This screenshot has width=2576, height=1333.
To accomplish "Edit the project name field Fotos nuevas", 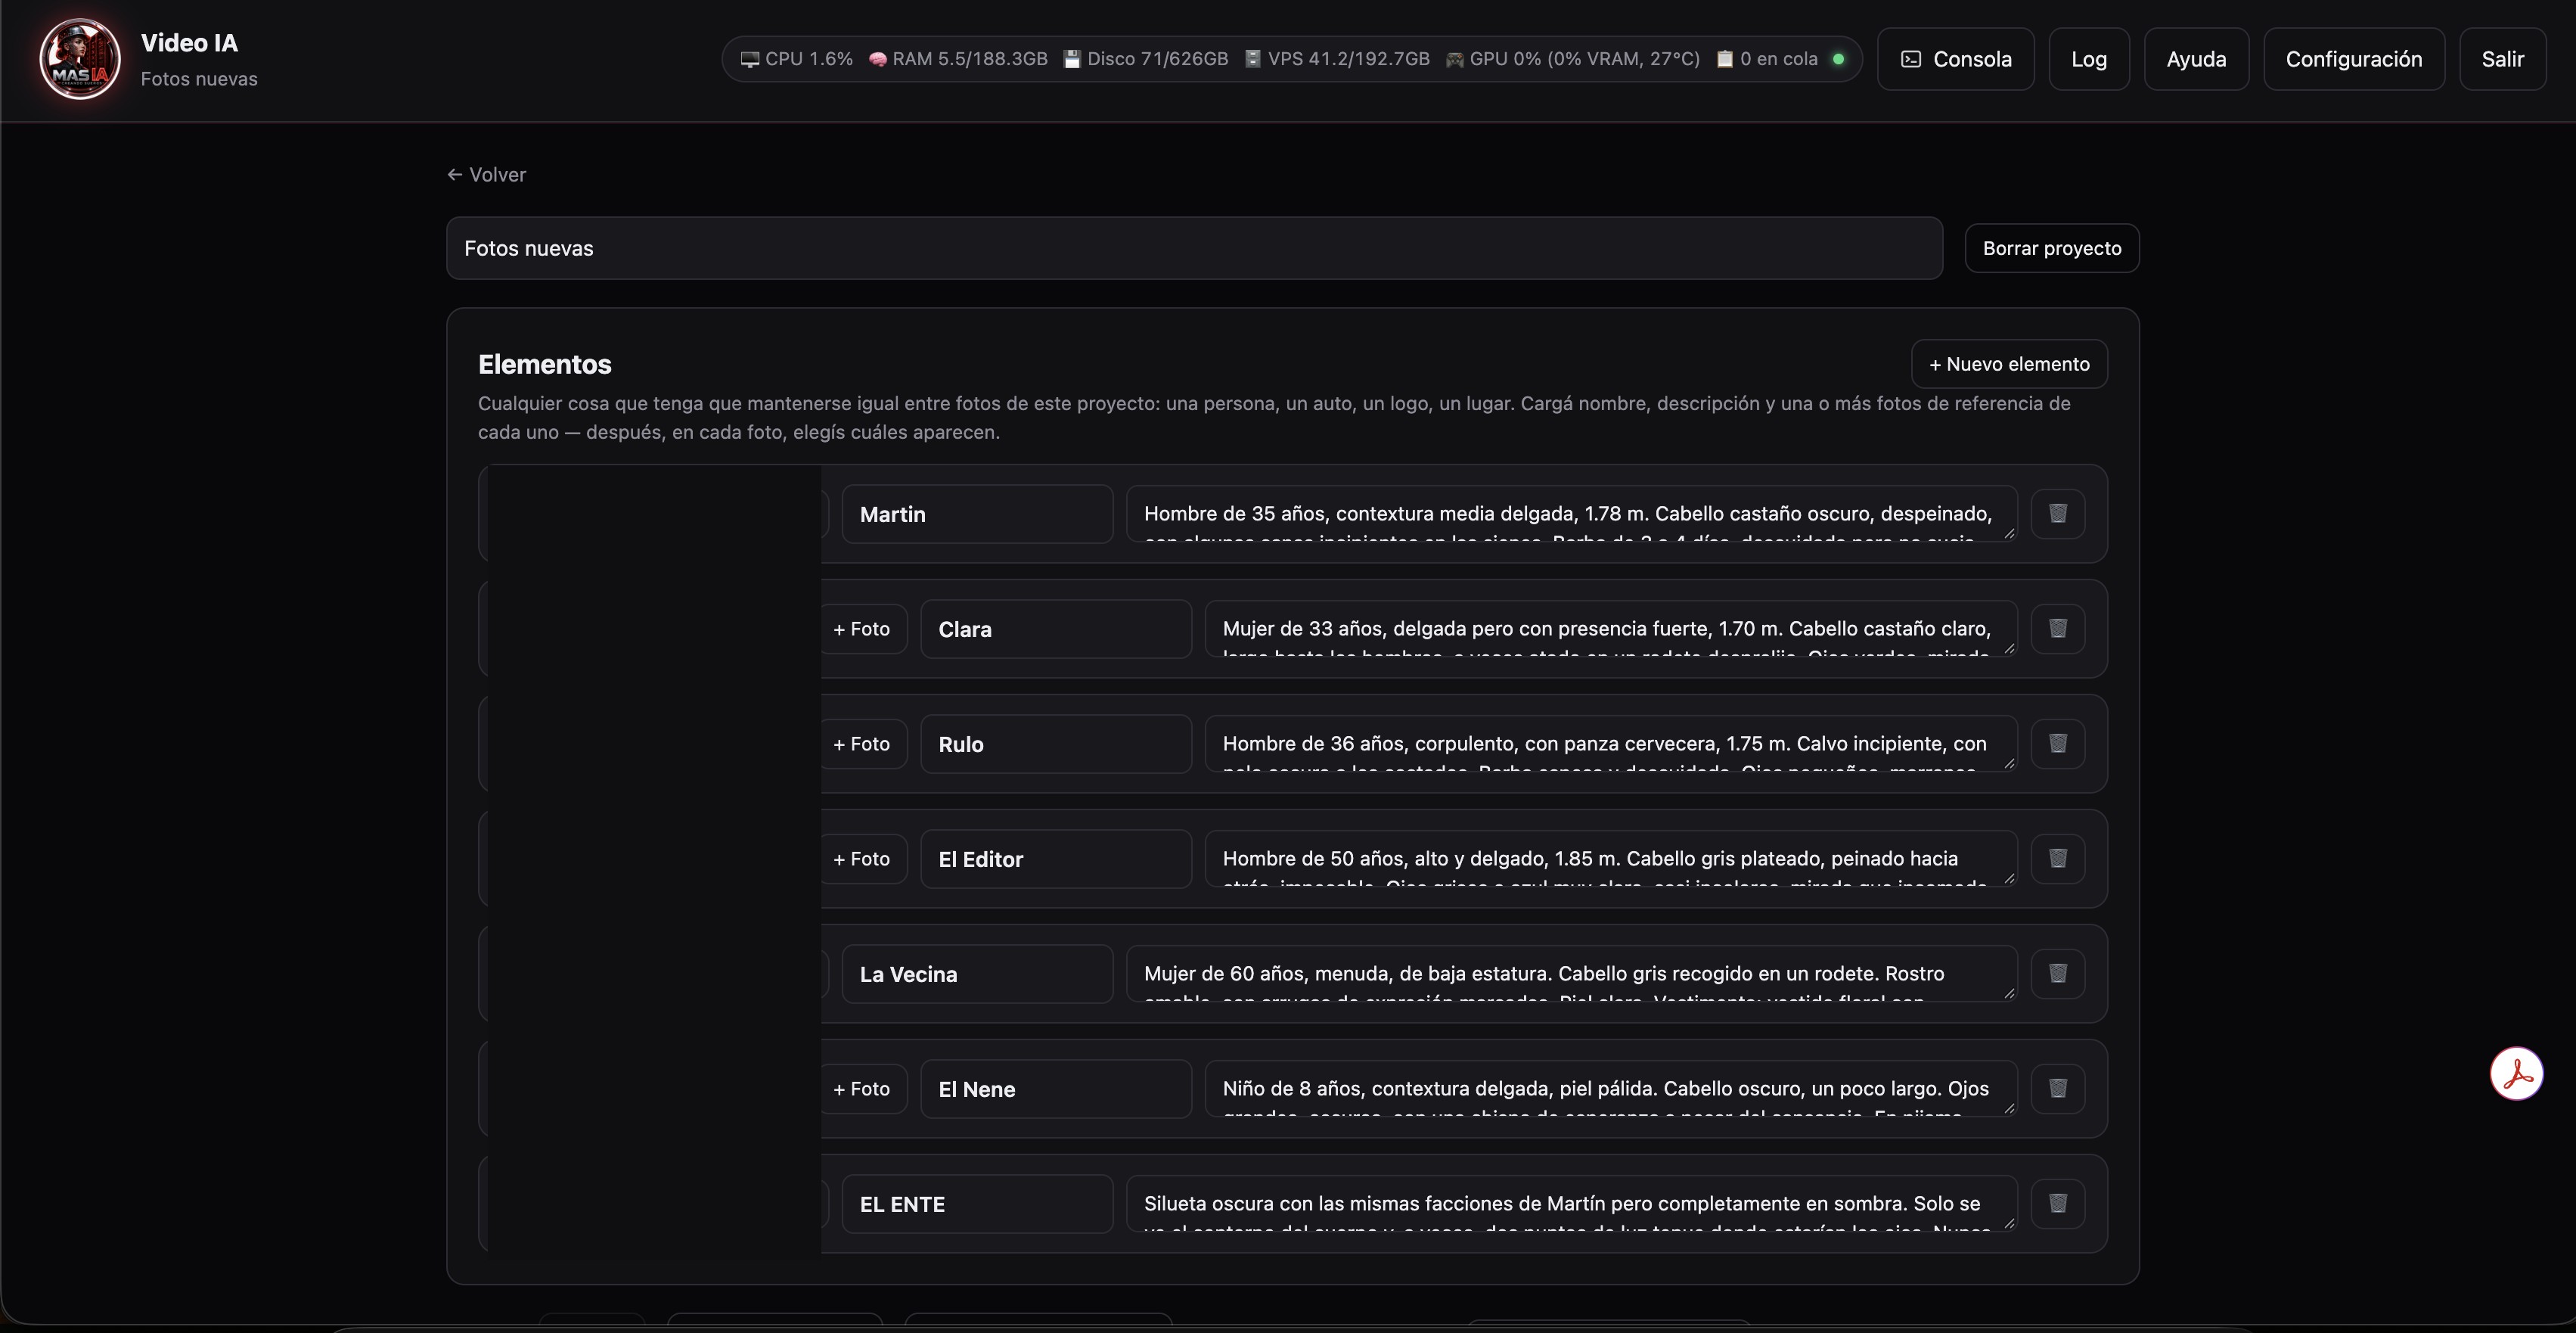I will click(x=1194, y=248).
